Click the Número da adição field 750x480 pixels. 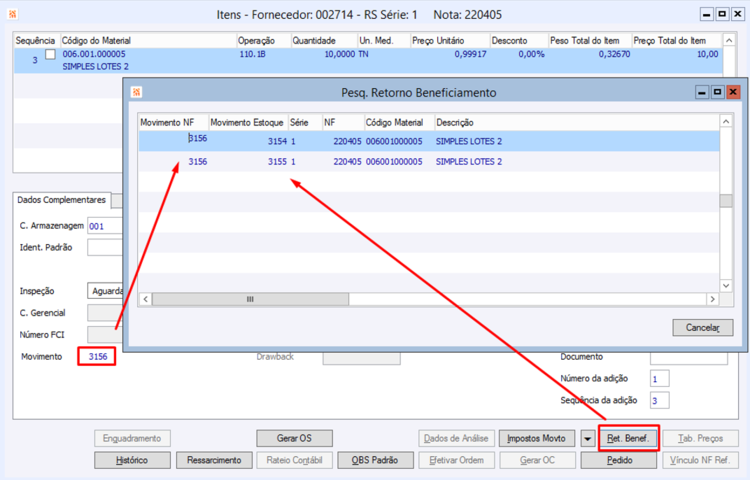pyautogui.click(x=660, y=378)
